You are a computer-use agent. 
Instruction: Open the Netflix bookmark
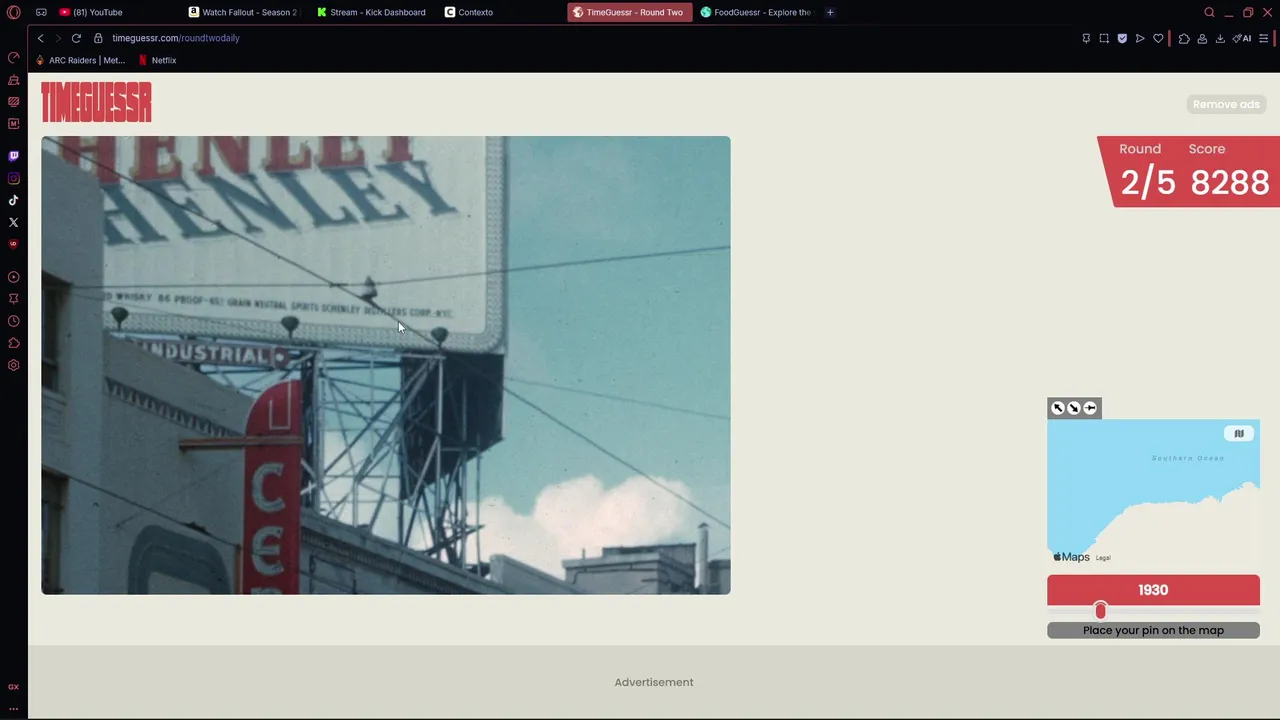(x=157, y=60)
